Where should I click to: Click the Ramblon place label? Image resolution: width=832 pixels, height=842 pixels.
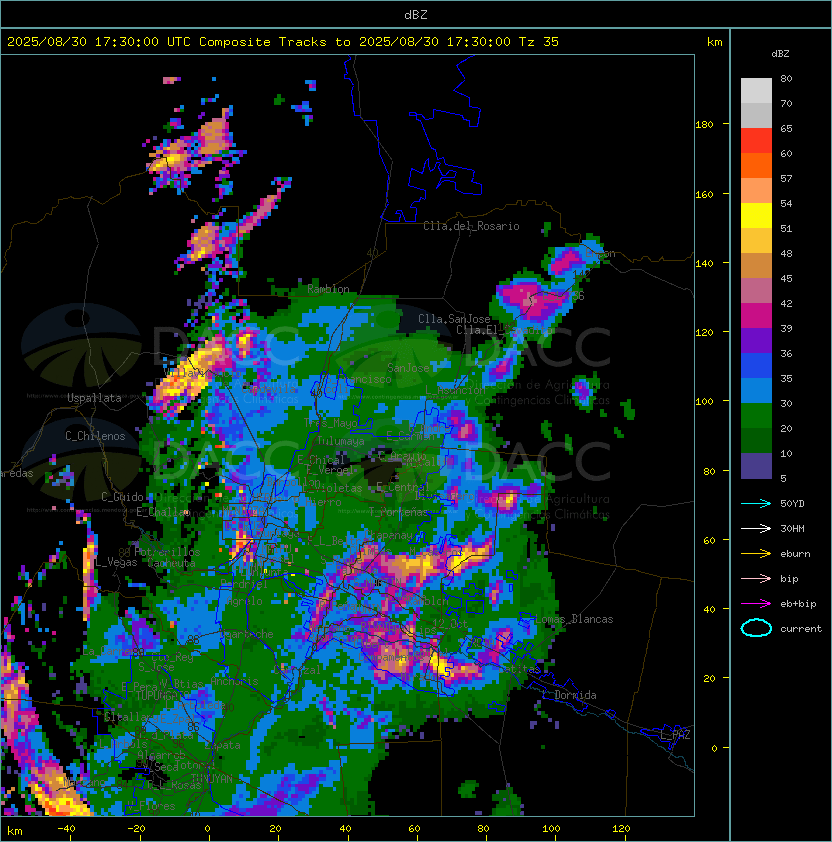[328, 289]
